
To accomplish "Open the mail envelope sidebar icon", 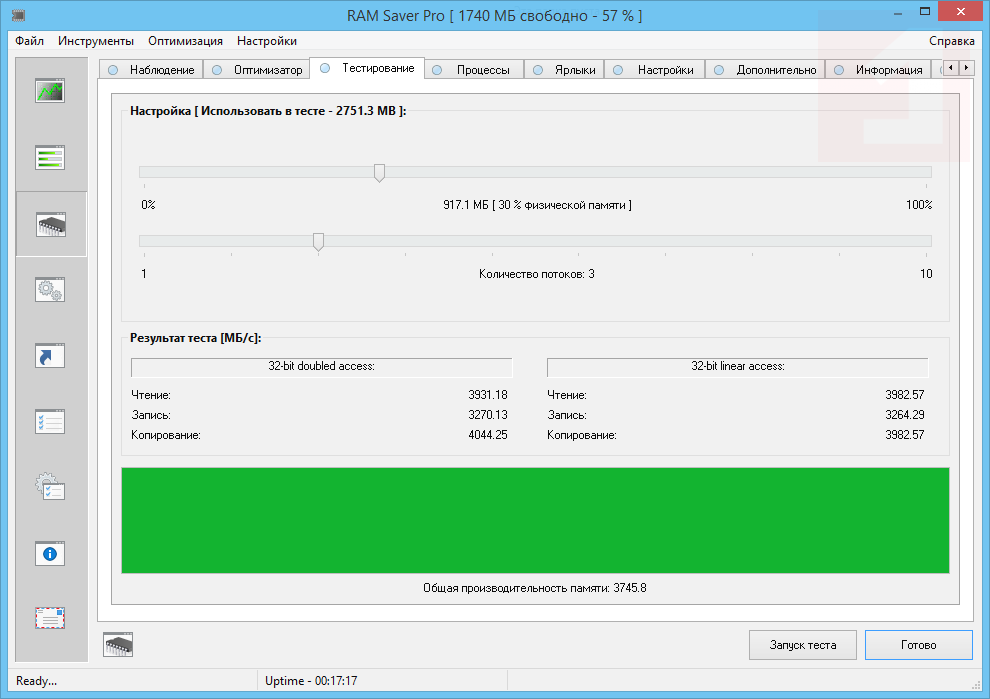I will 50,618.
